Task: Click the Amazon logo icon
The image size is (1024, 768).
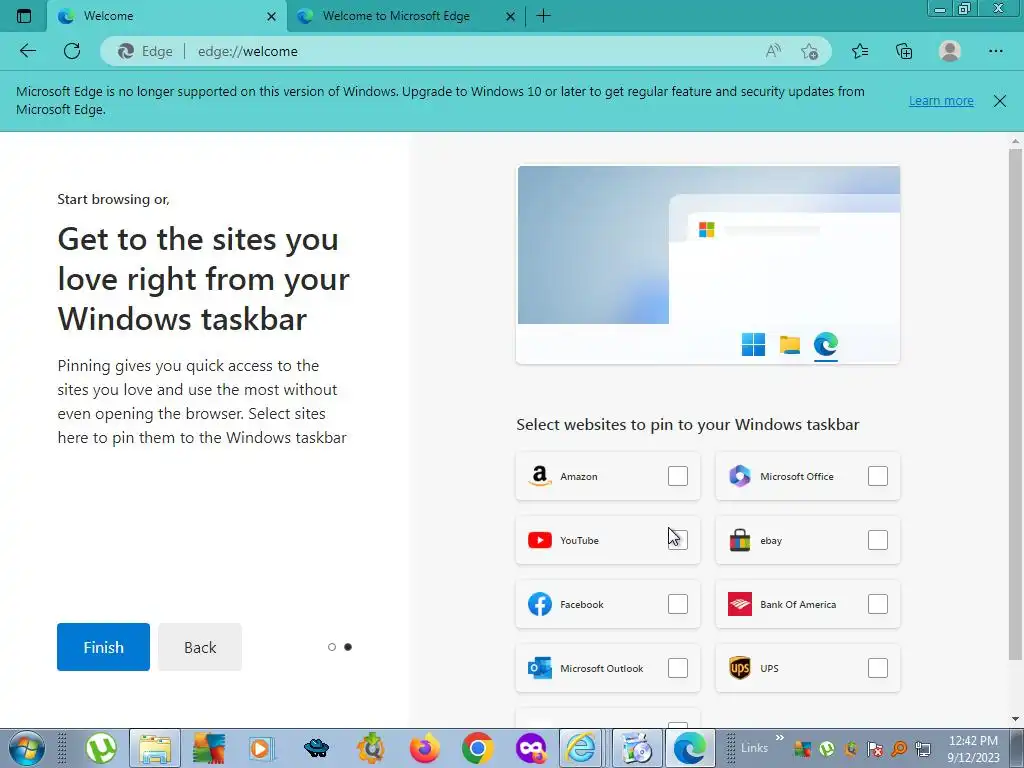Action: click(539, 476)
